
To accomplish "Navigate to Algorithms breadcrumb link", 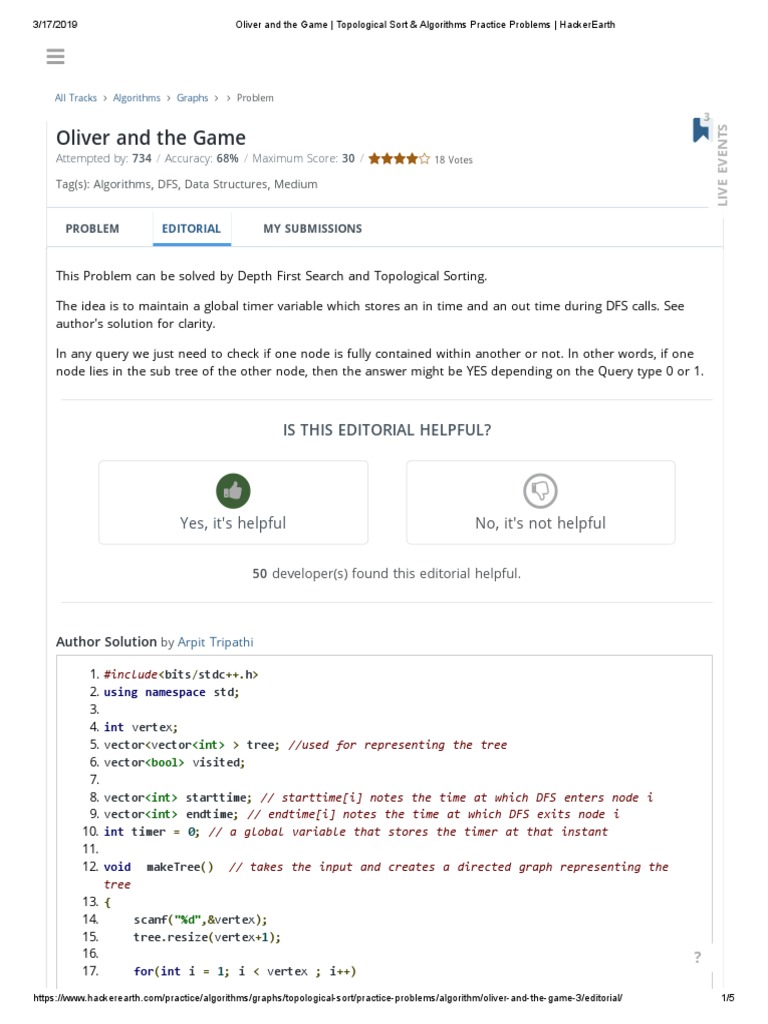I will [136, 98].
